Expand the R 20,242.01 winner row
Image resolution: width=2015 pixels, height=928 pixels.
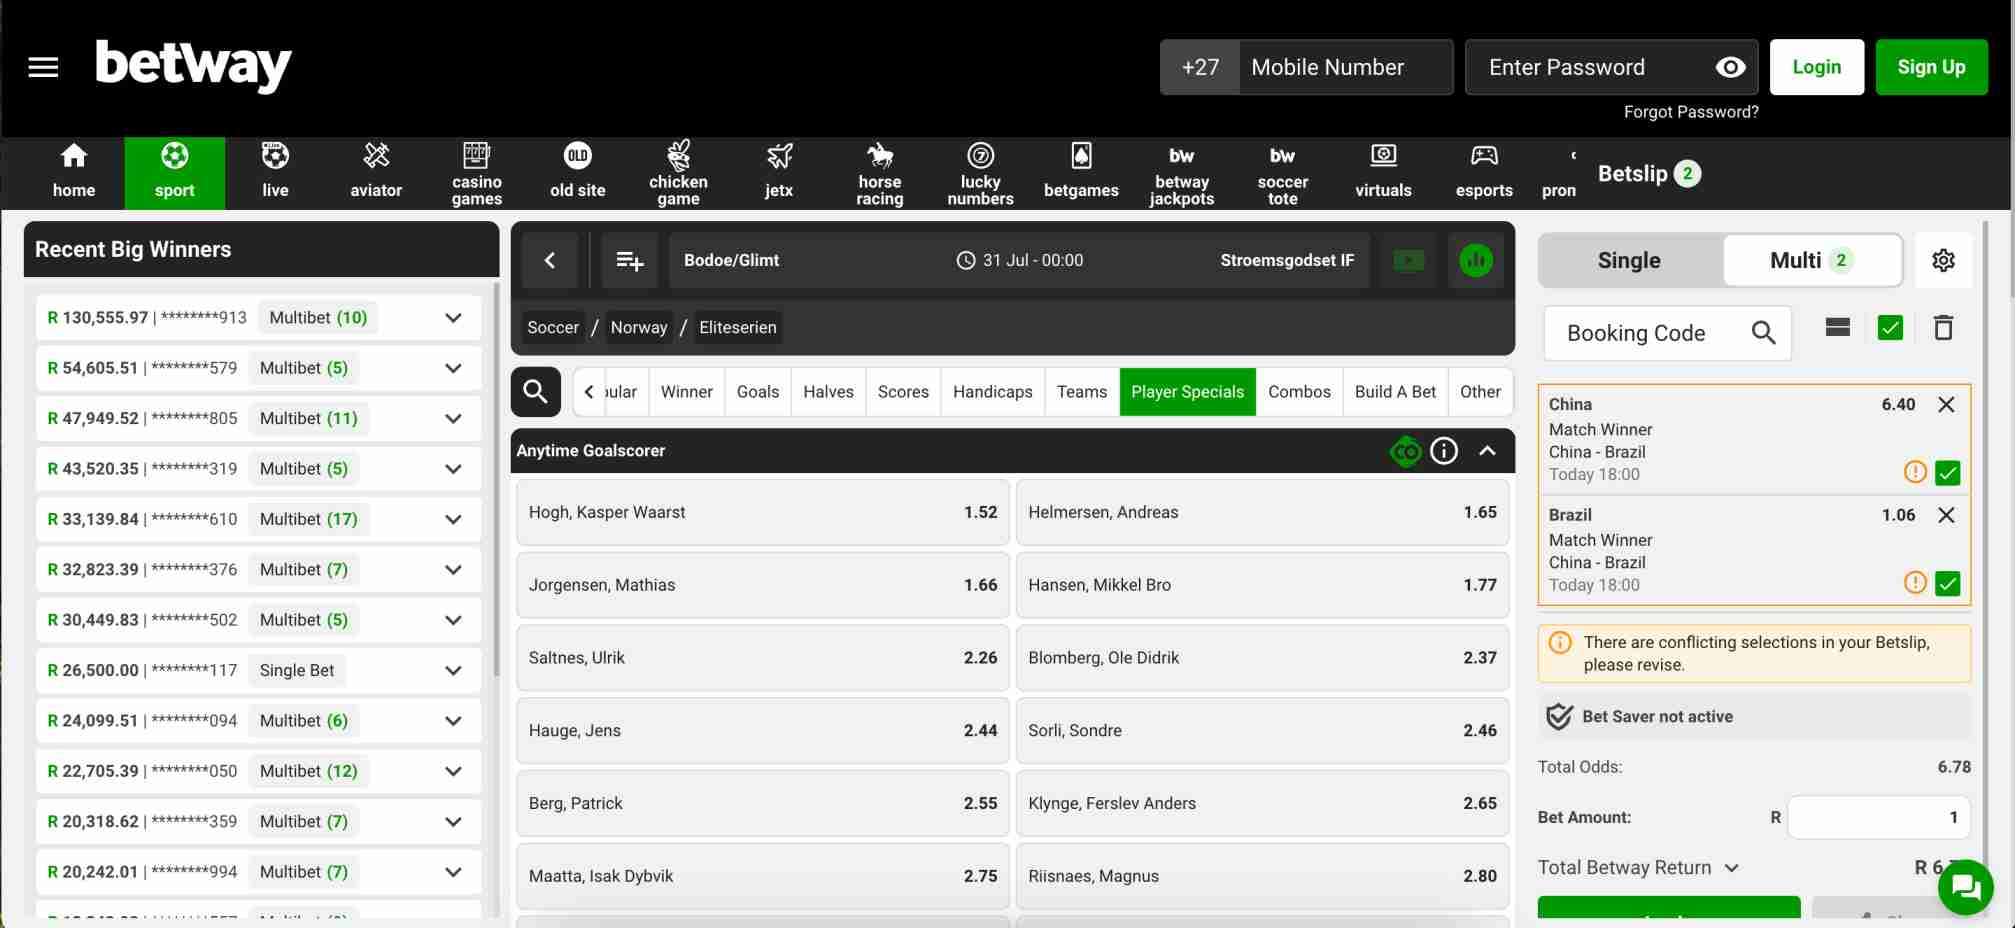click(x=453, y=872)
